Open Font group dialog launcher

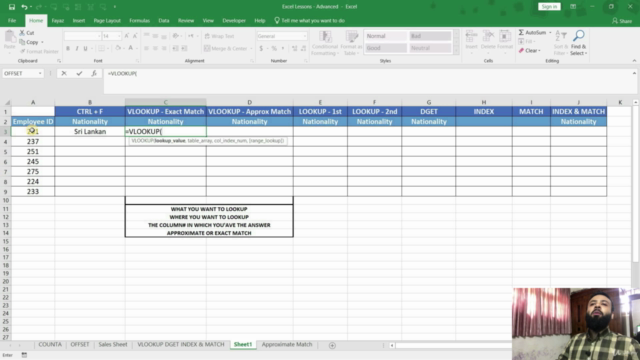click(x=137, y=61)
